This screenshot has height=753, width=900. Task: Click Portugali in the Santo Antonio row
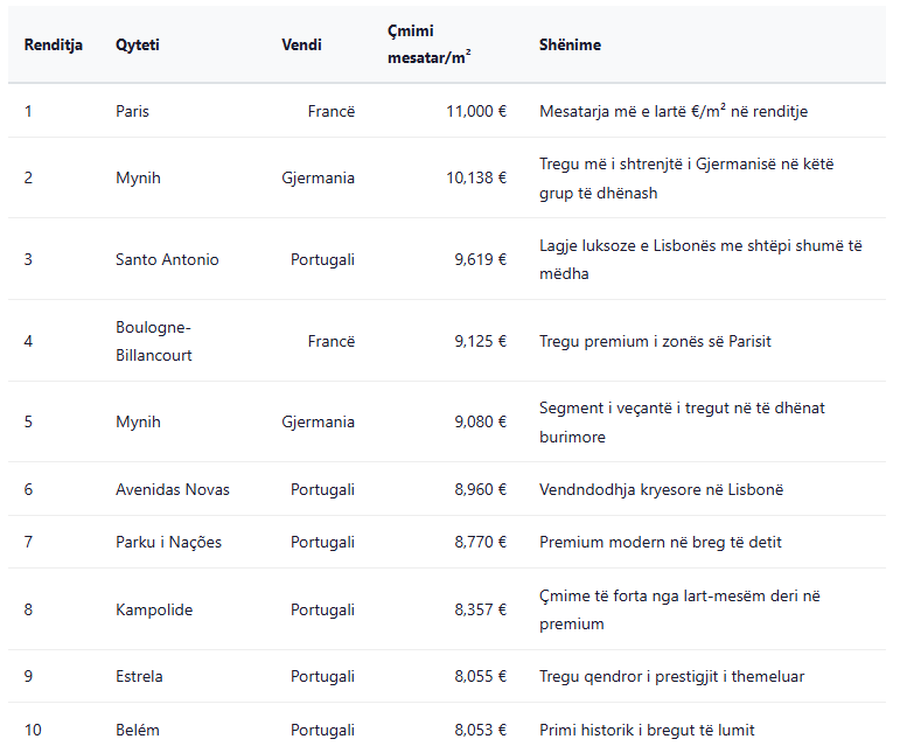323,259
